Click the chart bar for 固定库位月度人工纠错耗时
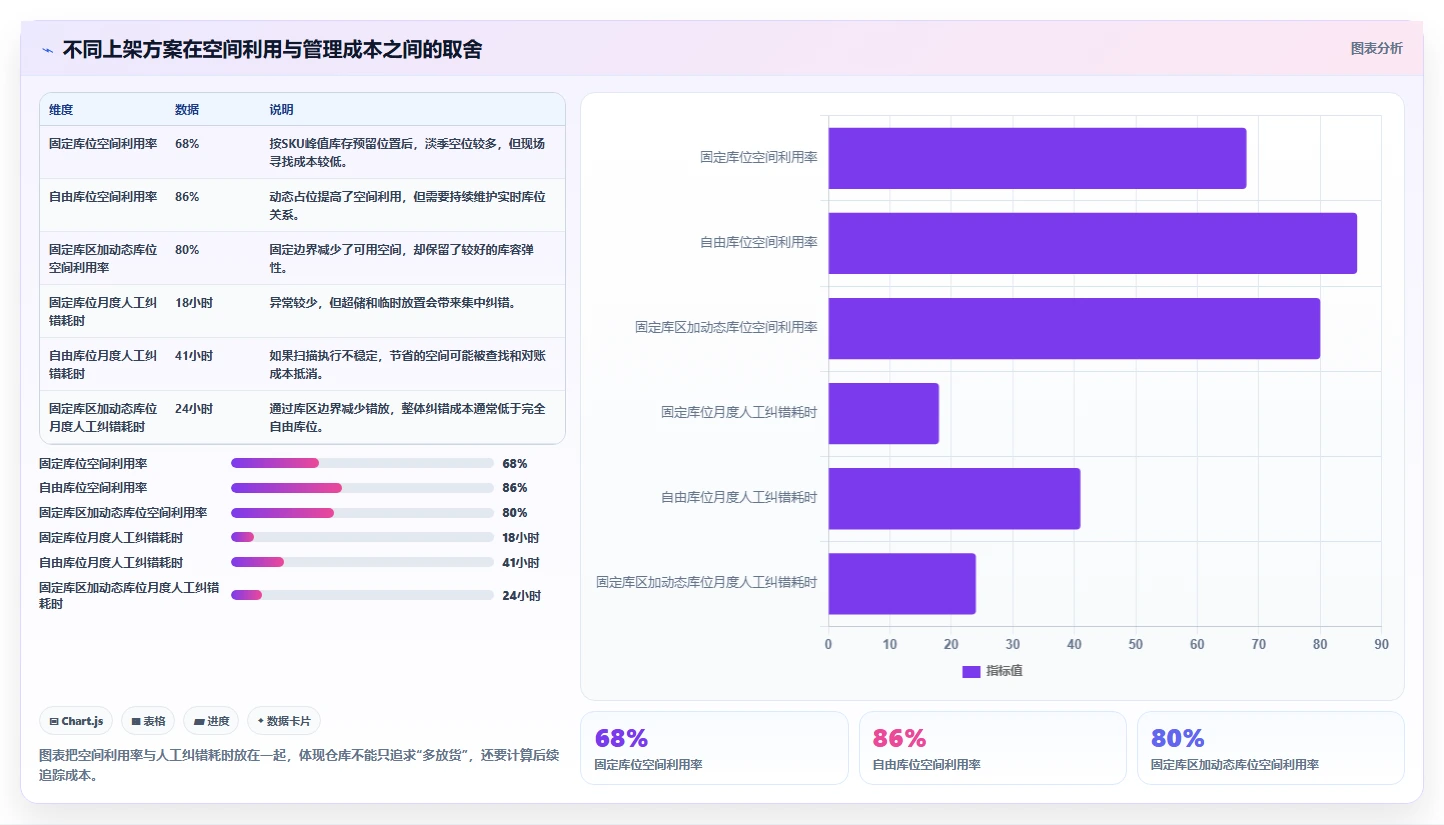Screen dimensions: 1444x825 [x=883, y=413]
